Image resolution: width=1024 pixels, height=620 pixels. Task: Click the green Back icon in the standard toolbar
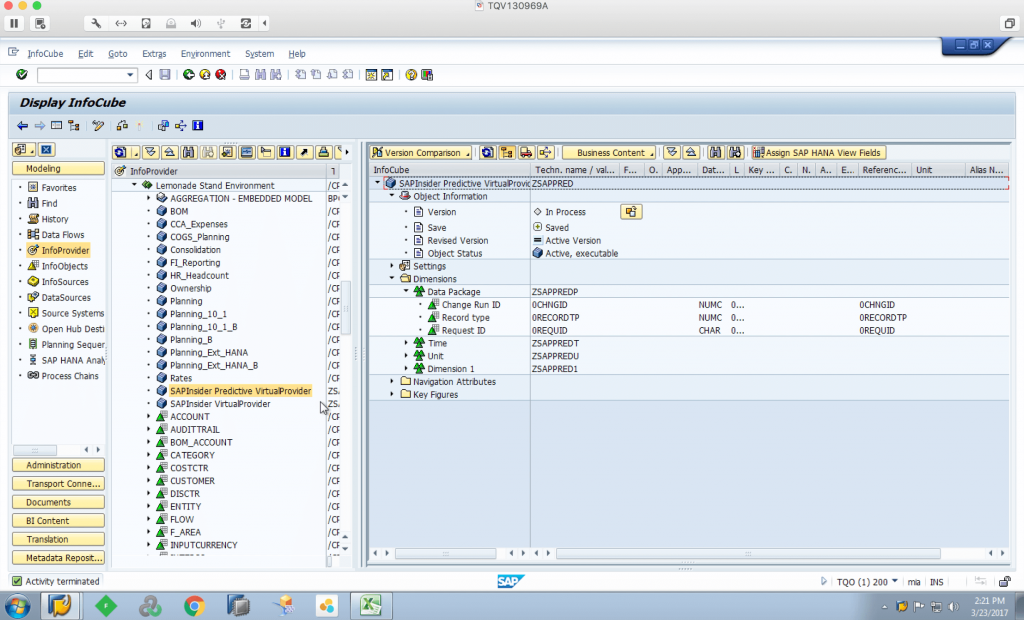(x=189, y=74)
